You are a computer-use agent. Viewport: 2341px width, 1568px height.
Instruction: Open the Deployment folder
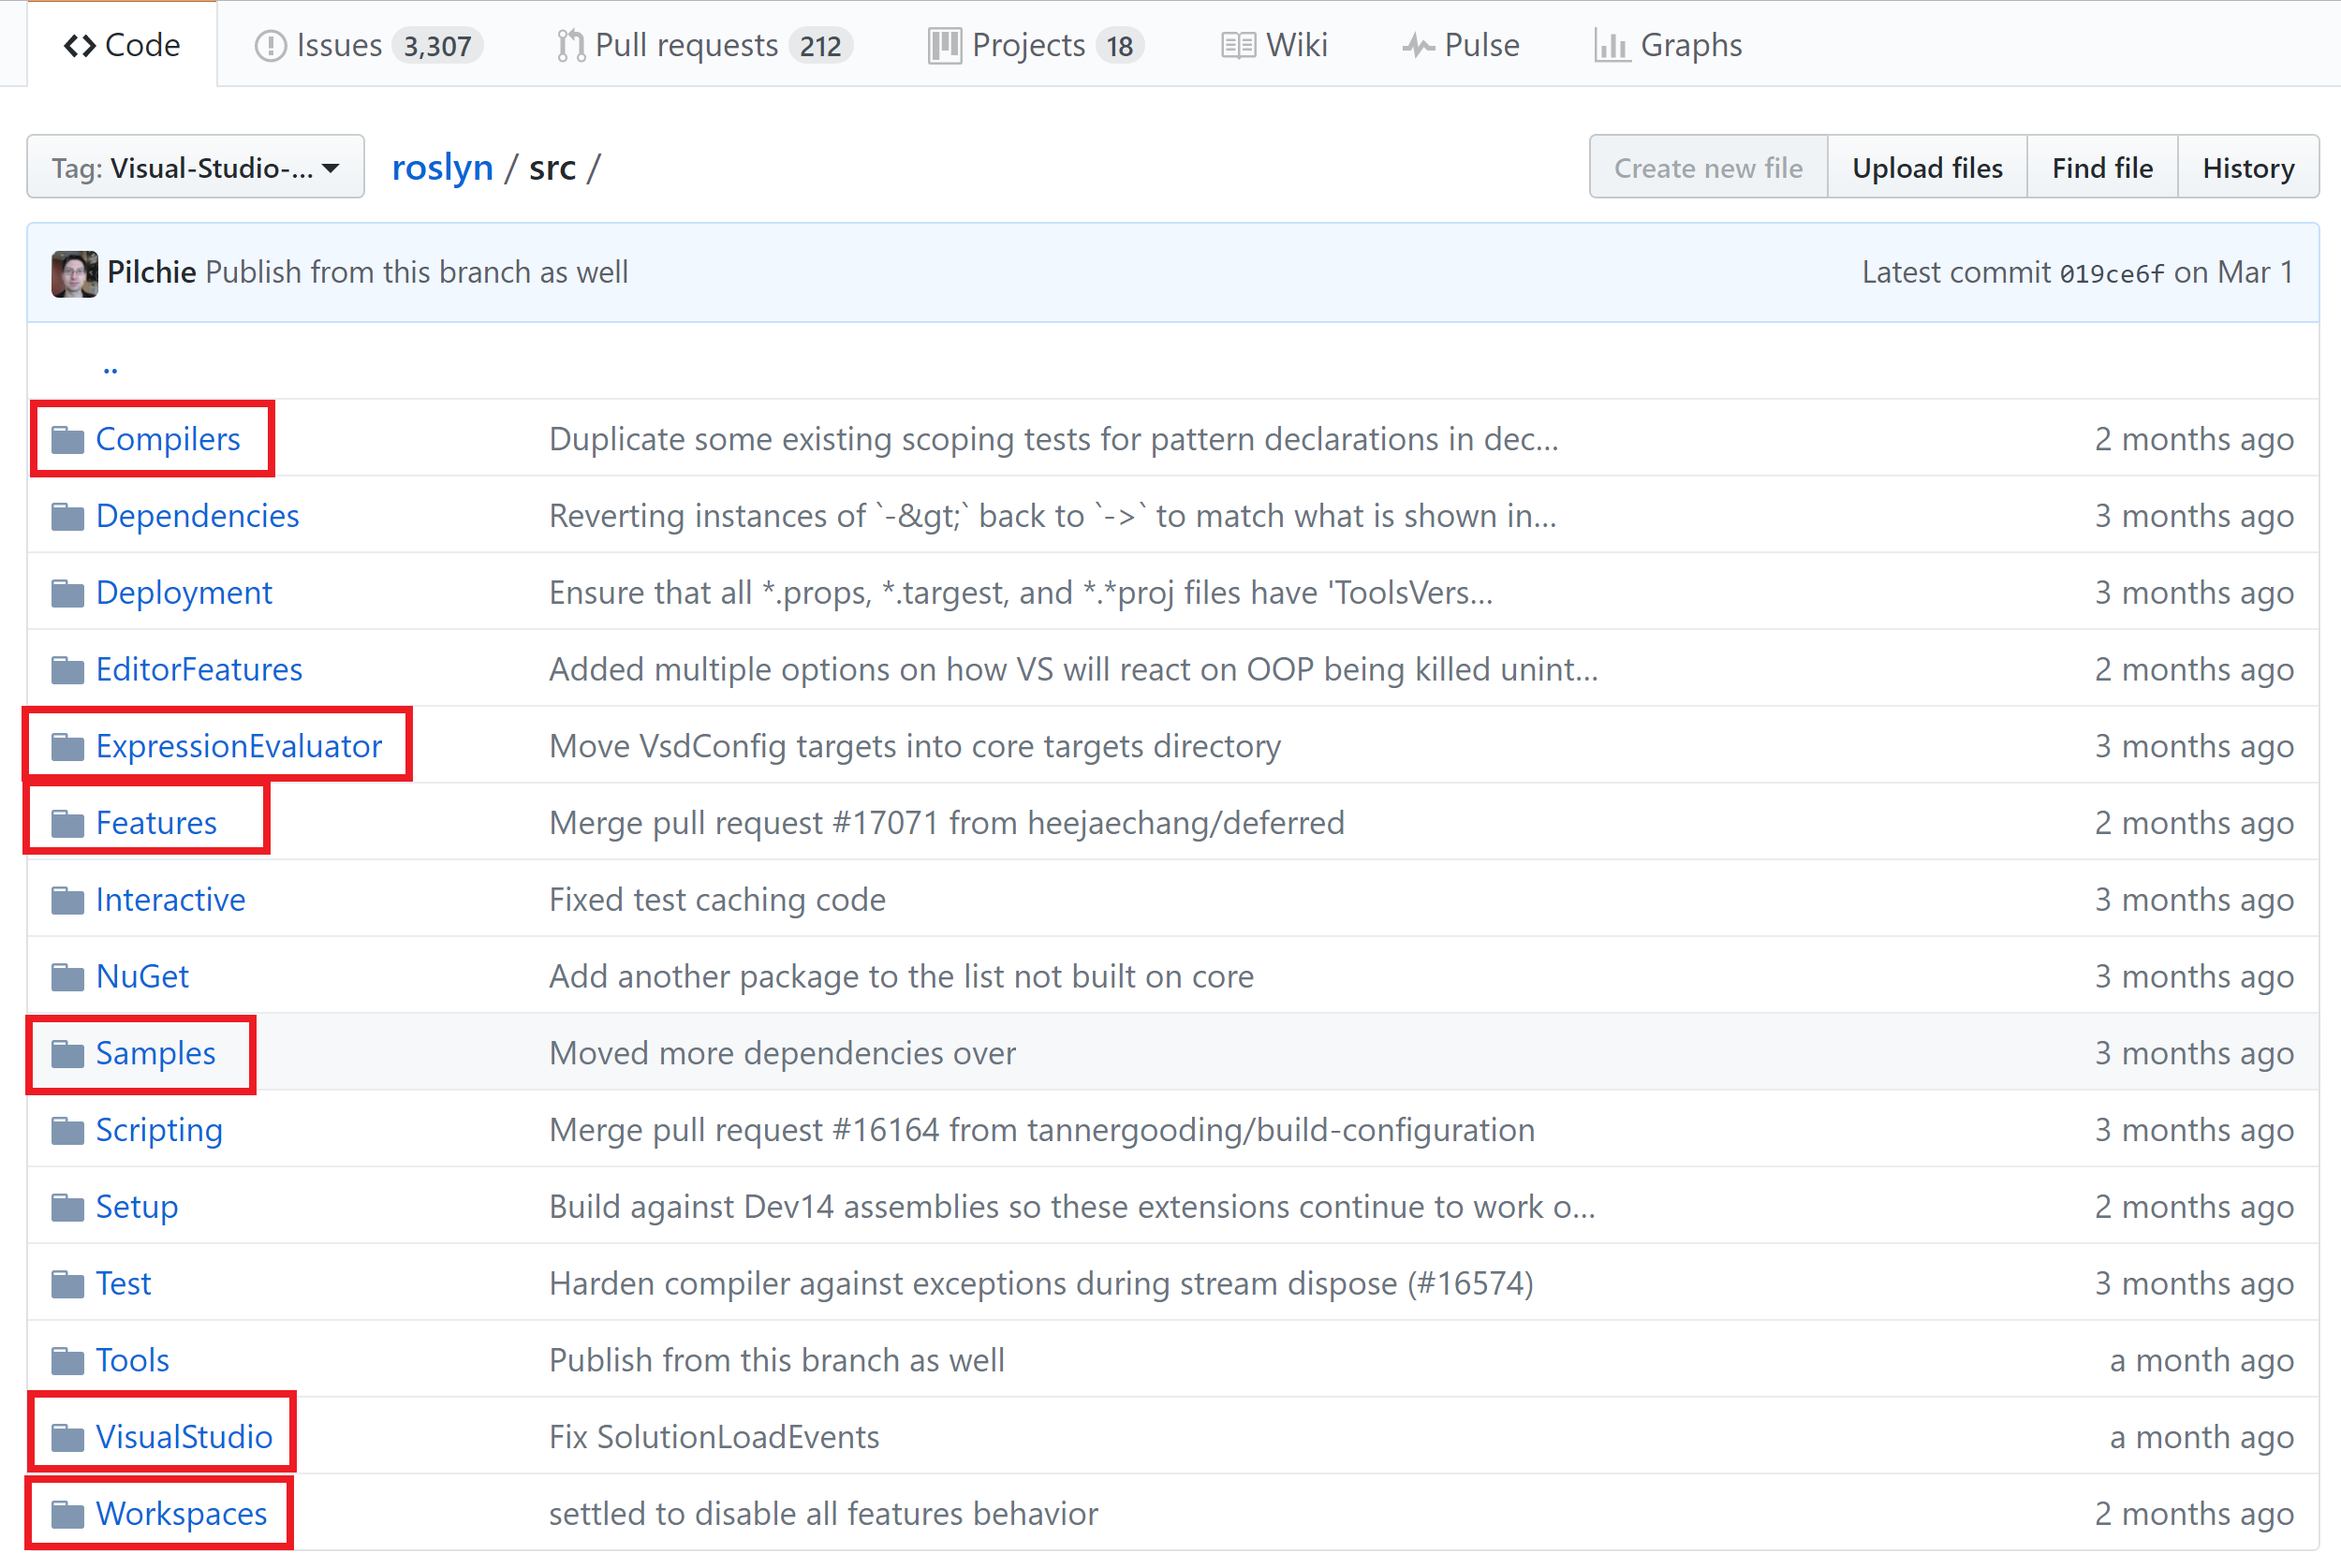pos(184,593)
